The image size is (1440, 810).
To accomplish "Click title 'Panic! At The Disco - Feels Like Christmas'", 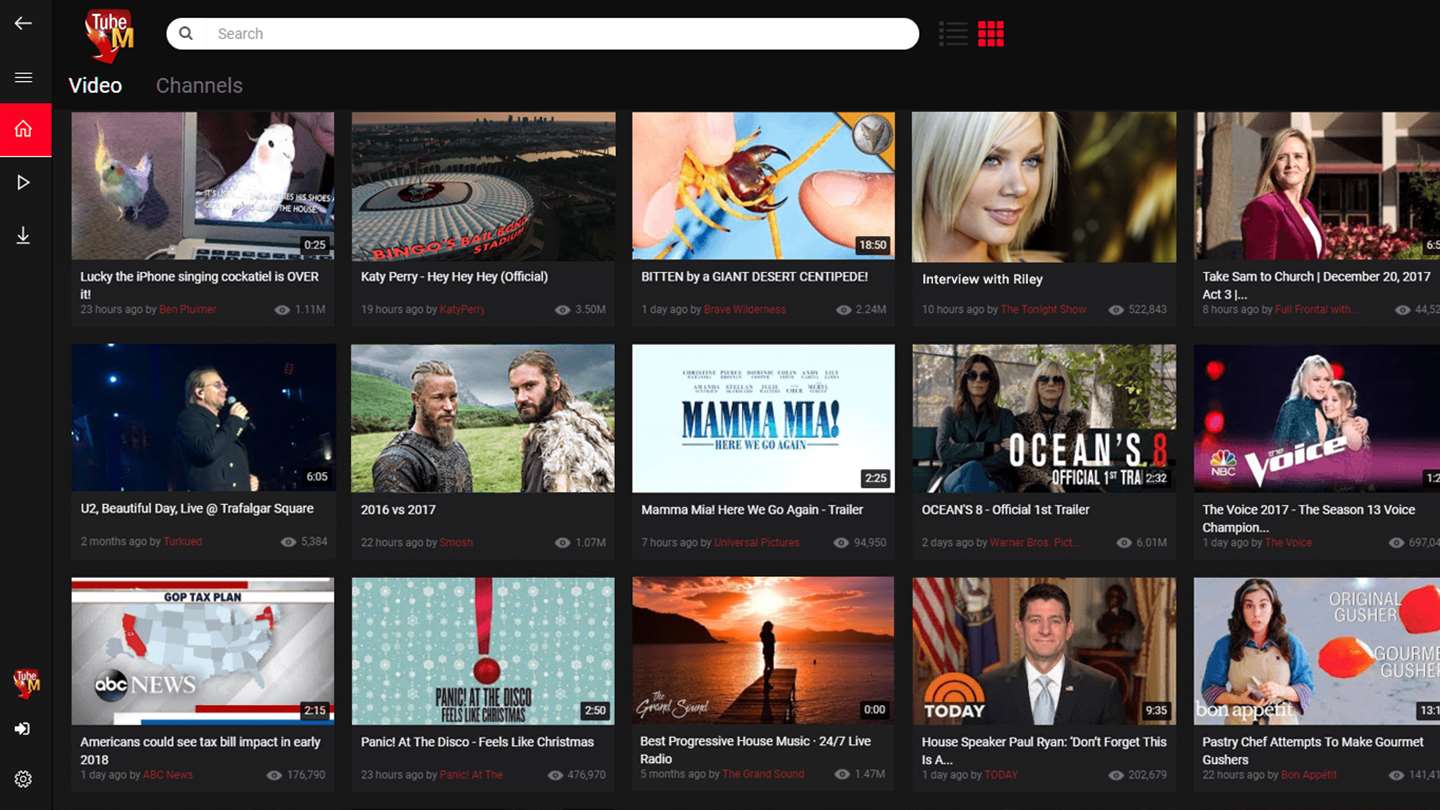I will [x=477, y=742].
